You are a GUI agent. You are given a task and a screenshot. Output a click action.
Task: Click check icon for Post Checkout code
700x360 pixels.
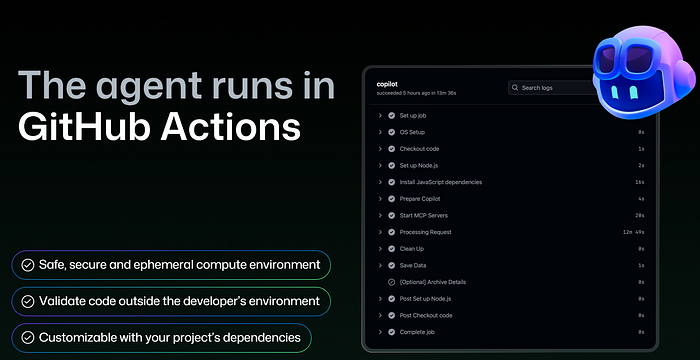392,315
